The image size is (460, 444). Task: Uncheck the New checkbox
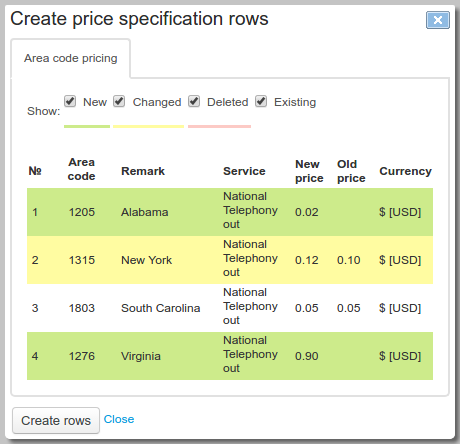[x=70, y=101]
